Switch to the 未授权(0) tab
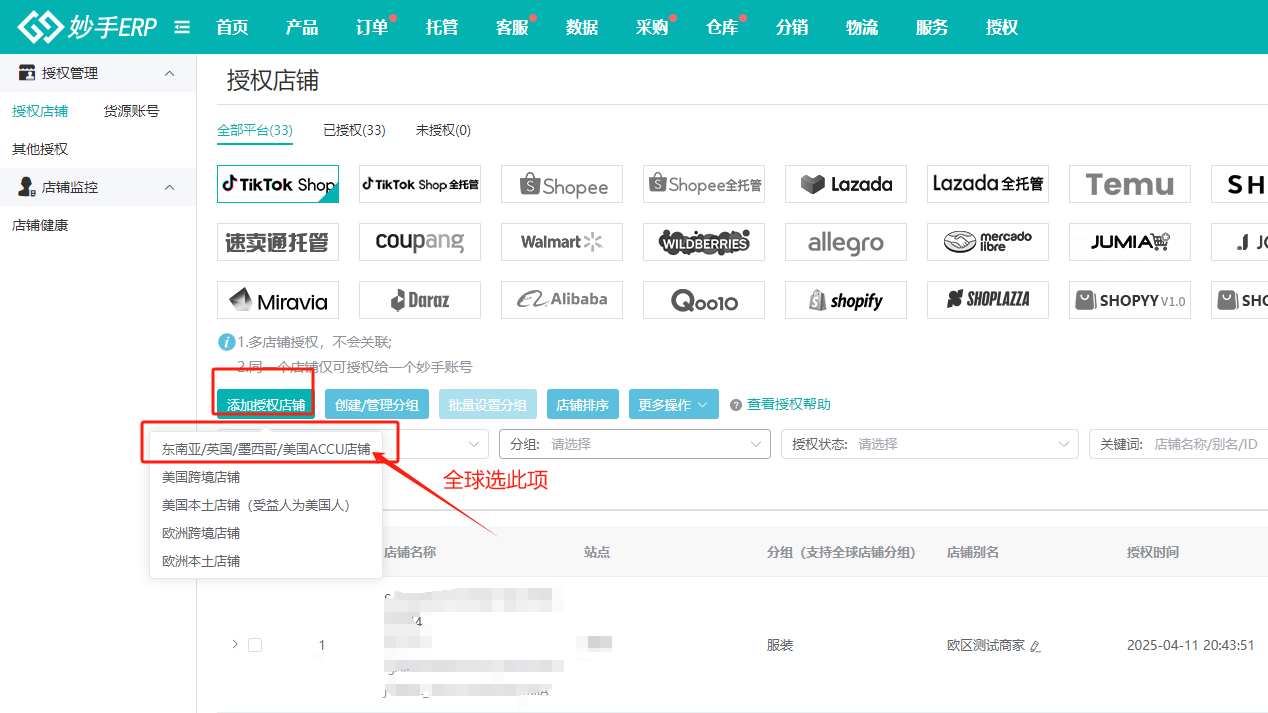This screenshot has height=713, width=1268. pos(443,130)
